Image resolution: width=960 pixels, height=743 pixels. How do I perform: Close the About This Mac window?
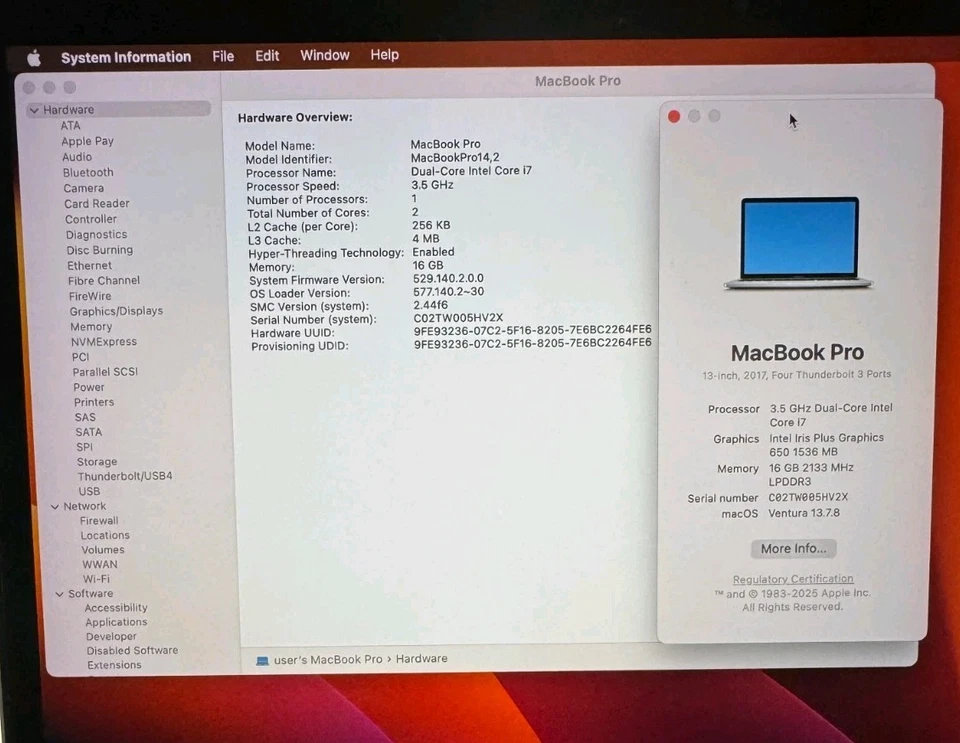pos(674,117)
